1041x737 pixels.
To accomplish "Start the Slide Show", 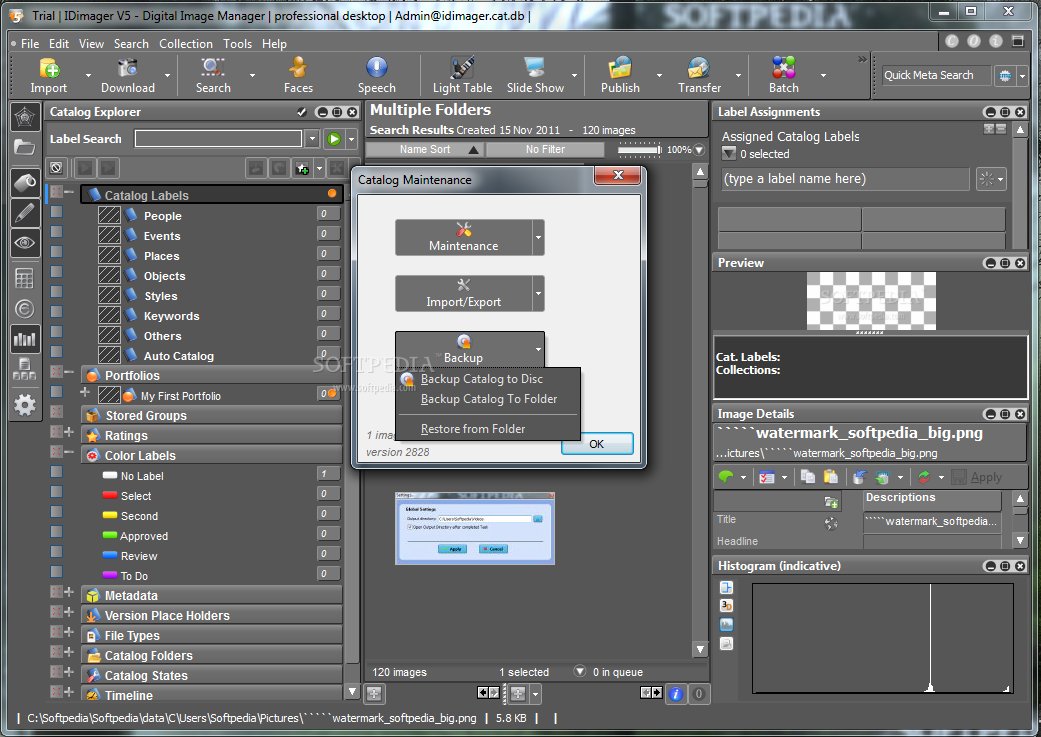I will (535, 75).
